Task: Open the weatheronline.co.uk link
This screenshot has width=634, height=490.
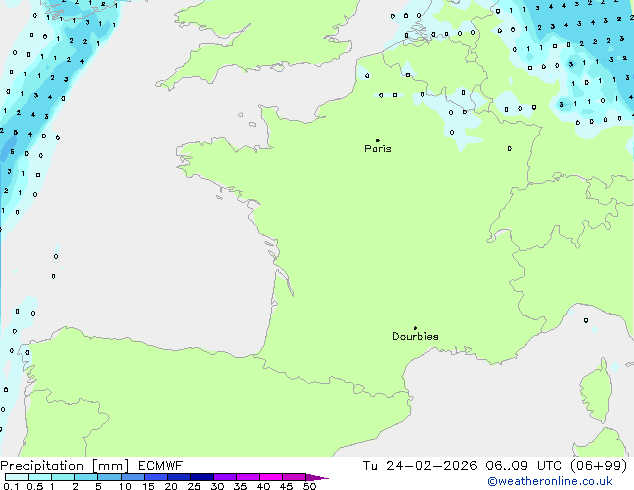Action: pyautogui.click(x=550, y=481)
